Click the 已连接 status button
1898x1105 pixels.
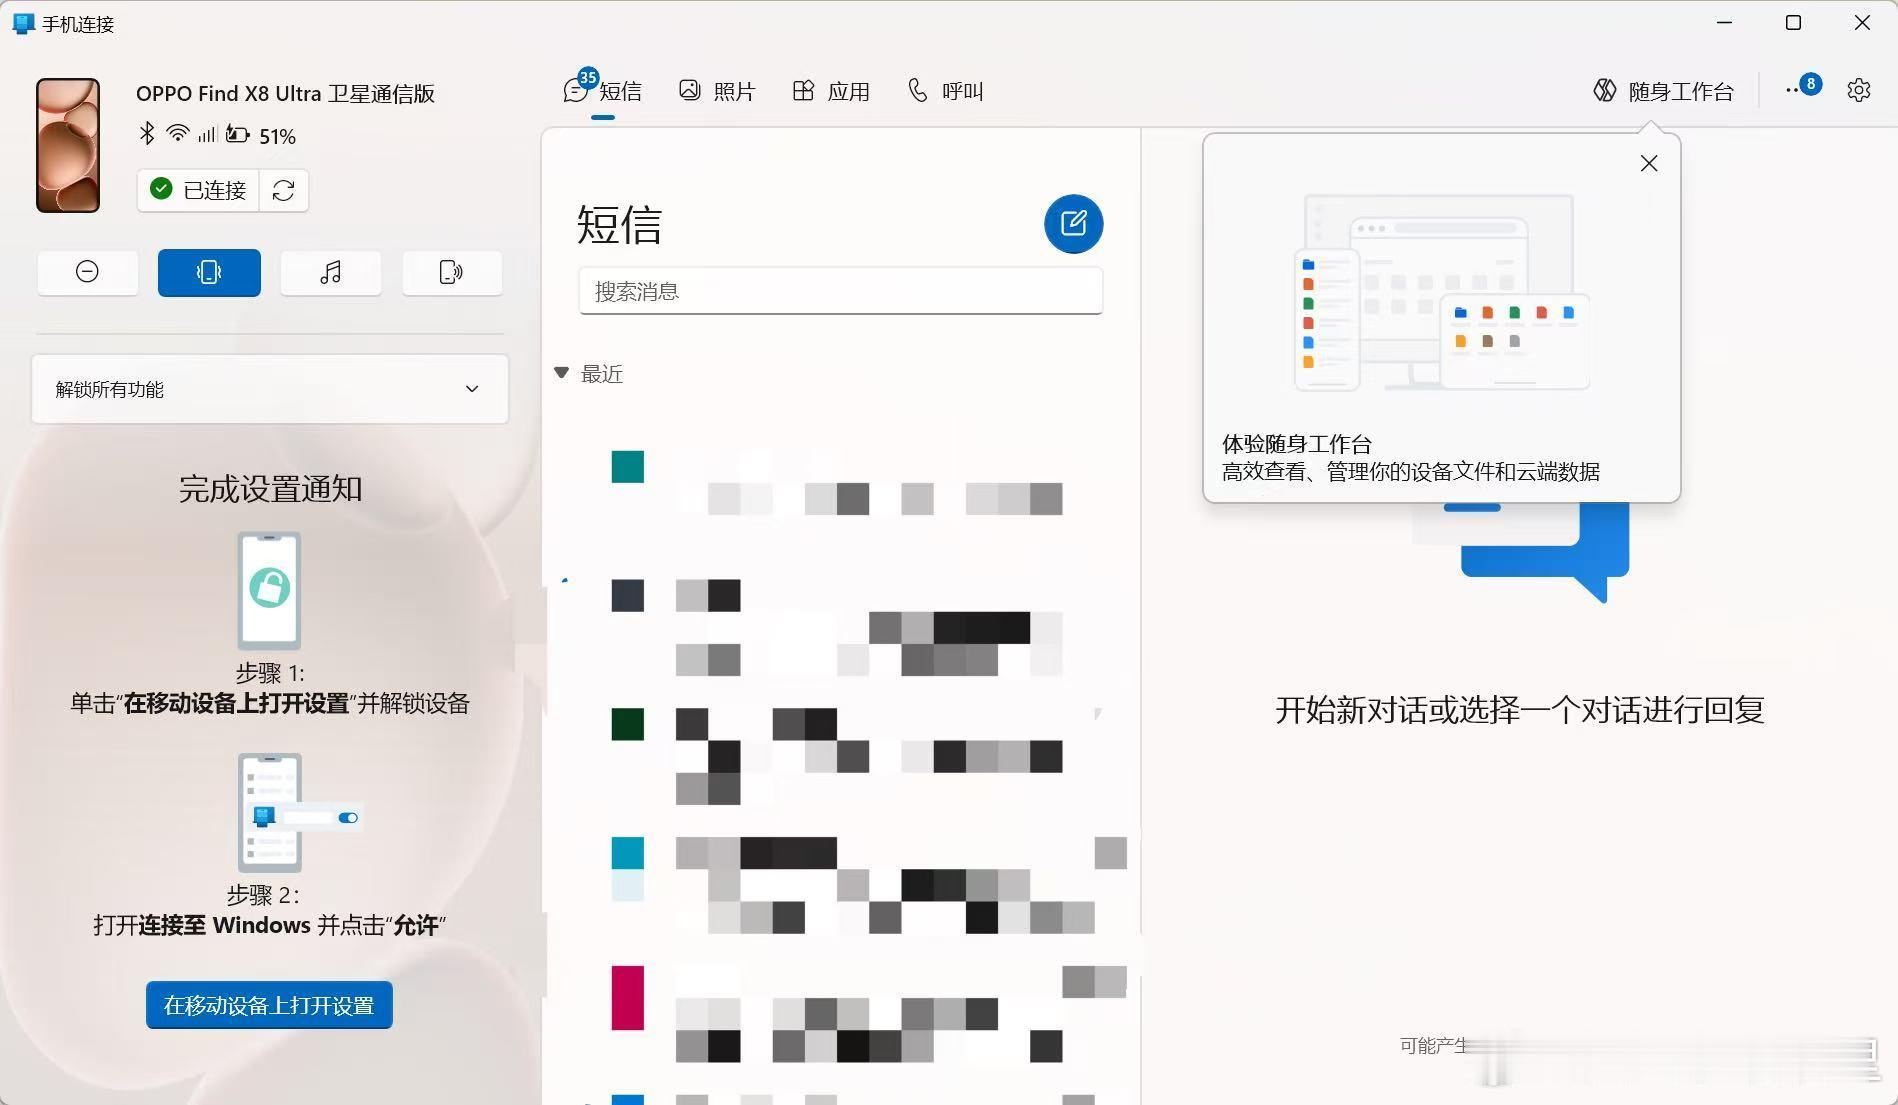click(x=198, y=190)
